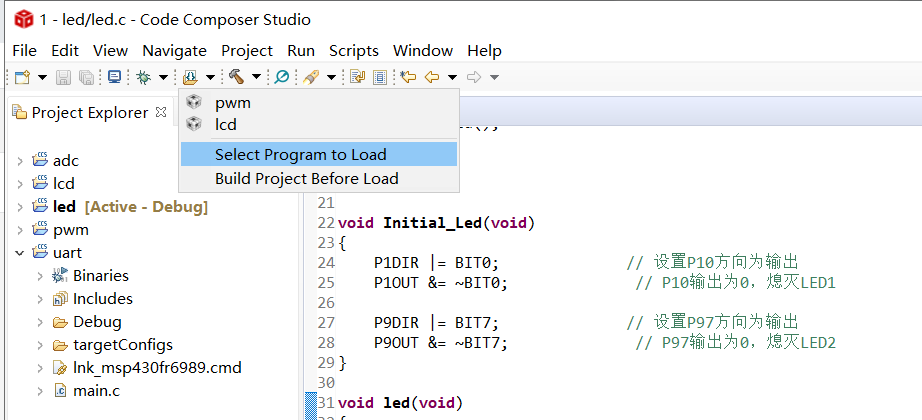
Task: Click the Back navigation arrow icon
Action: point(432,77)
